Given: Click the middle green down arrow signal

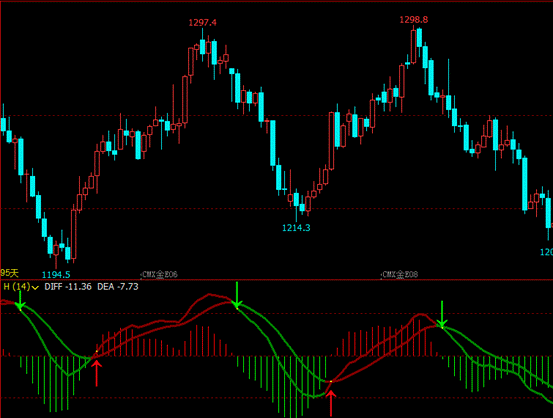Looking at the screenshot, I should (x=237, y=295).
